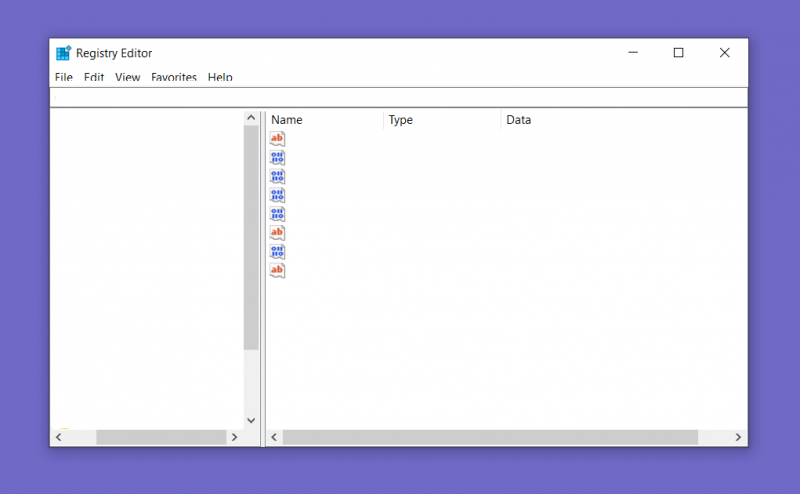
Task: Select the last string value icon in list
Action: (x=277, y=270)
